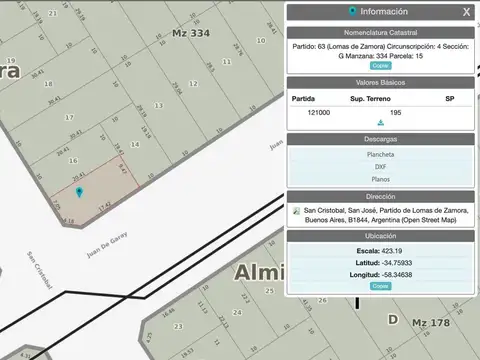Open the Plancheta download
Viewport: 480px width, 360px height.
(380, 154)
